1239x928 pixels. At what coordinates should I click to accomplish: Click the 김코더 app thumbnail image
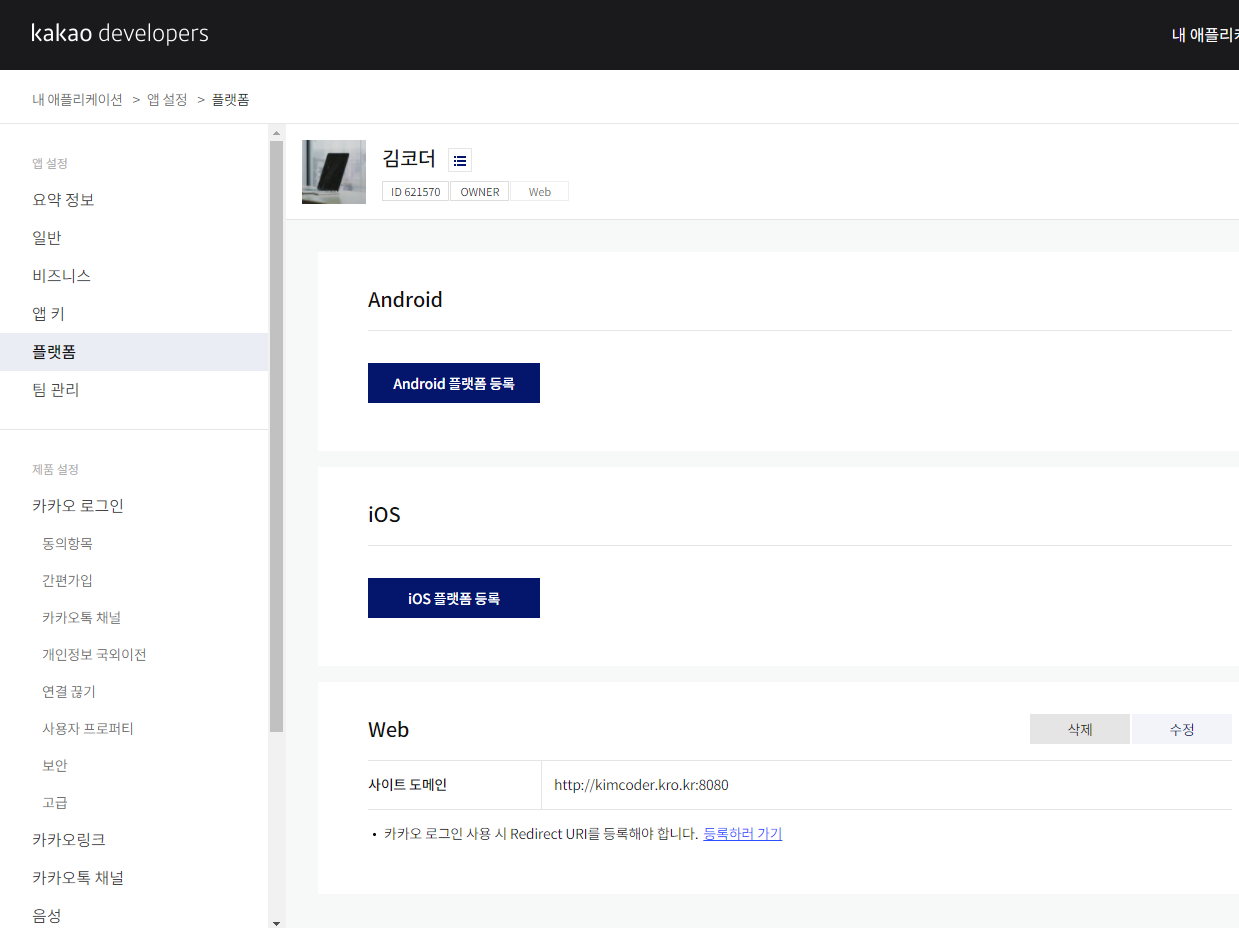334,172
